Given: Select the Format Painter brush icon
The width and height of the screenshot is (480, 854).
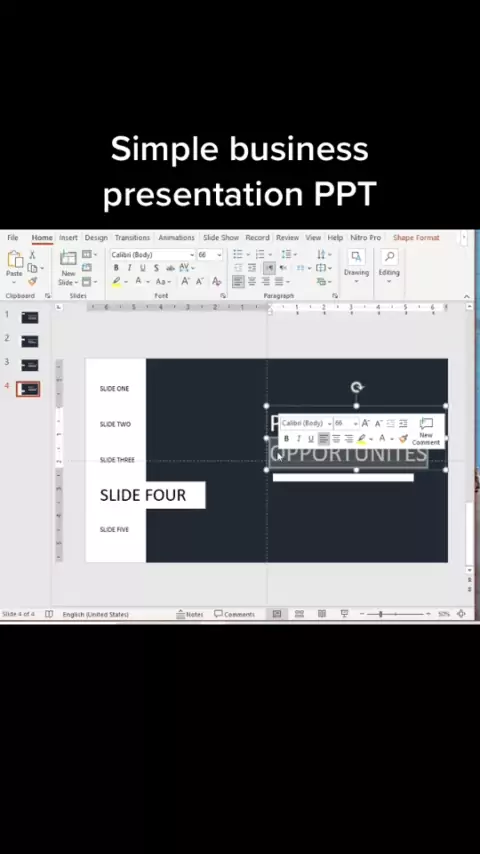Looking at the screenshot, I should pos(32,282).
